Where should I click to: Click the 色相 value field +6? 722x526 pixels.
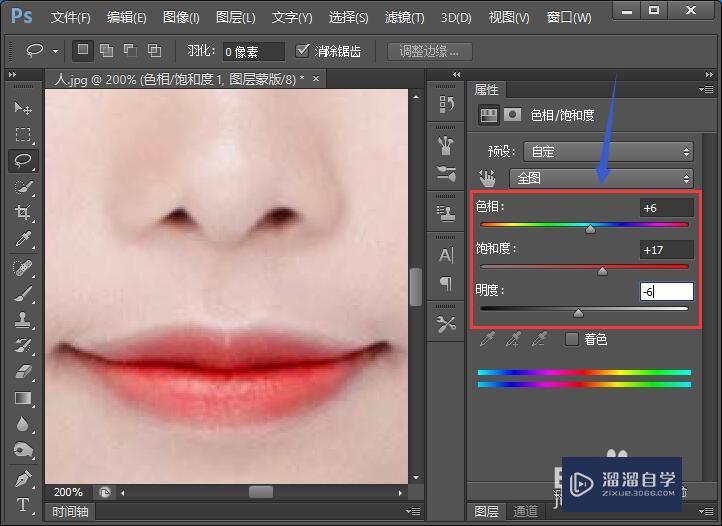[666, 208]
